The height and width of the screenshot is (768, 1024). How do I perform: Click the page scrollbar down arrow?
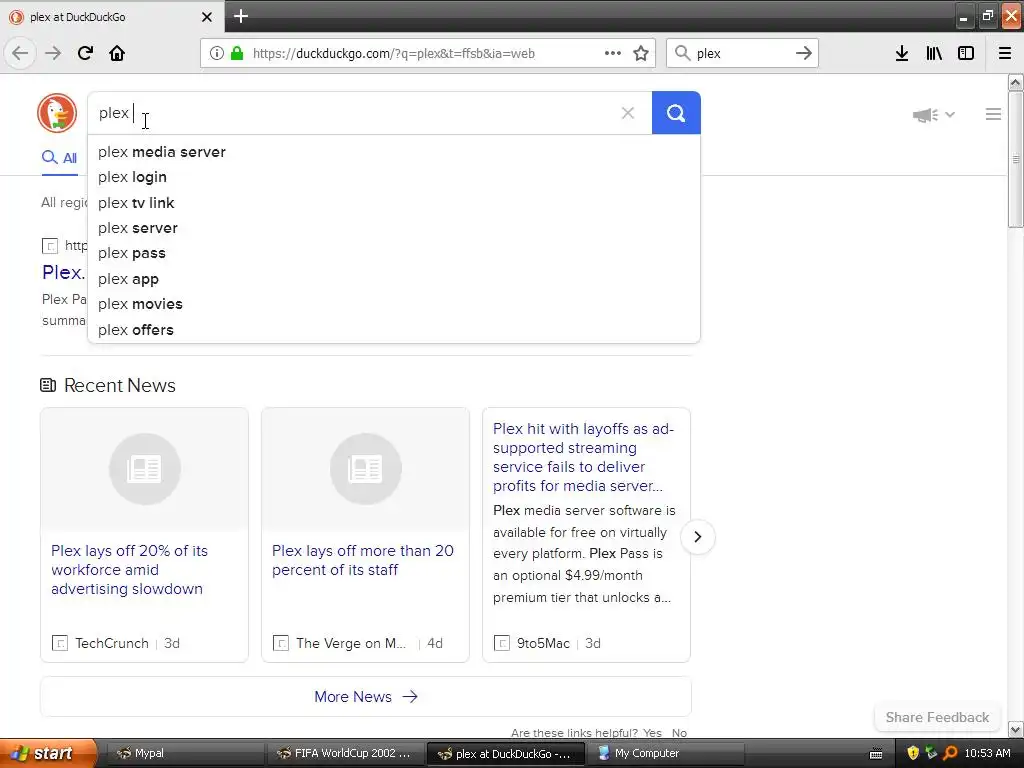point(1016,729)
